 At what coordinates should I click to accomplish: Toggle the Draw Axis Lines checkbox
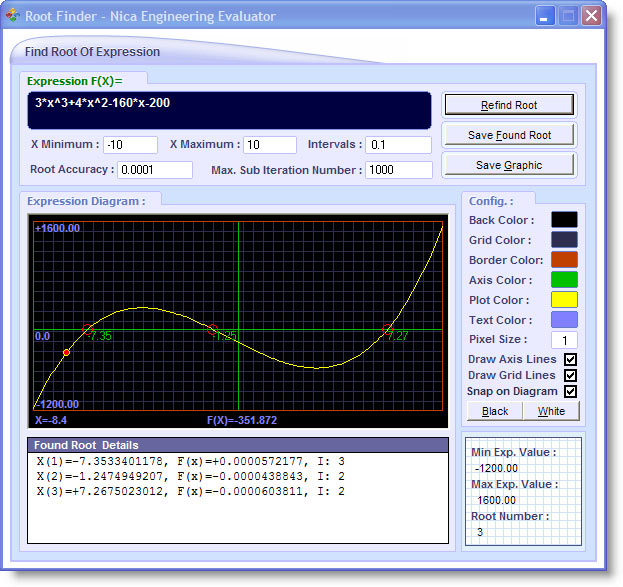coord(571,359)
